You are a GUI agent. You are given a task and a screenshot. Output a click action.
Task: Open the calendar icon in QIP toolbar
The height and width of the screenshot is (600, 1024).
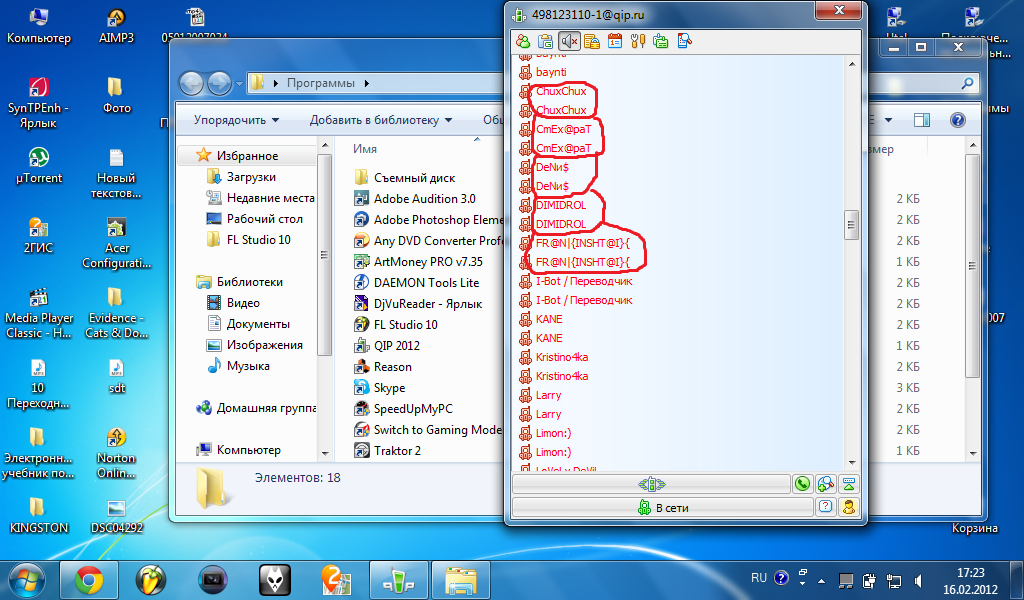615,42
